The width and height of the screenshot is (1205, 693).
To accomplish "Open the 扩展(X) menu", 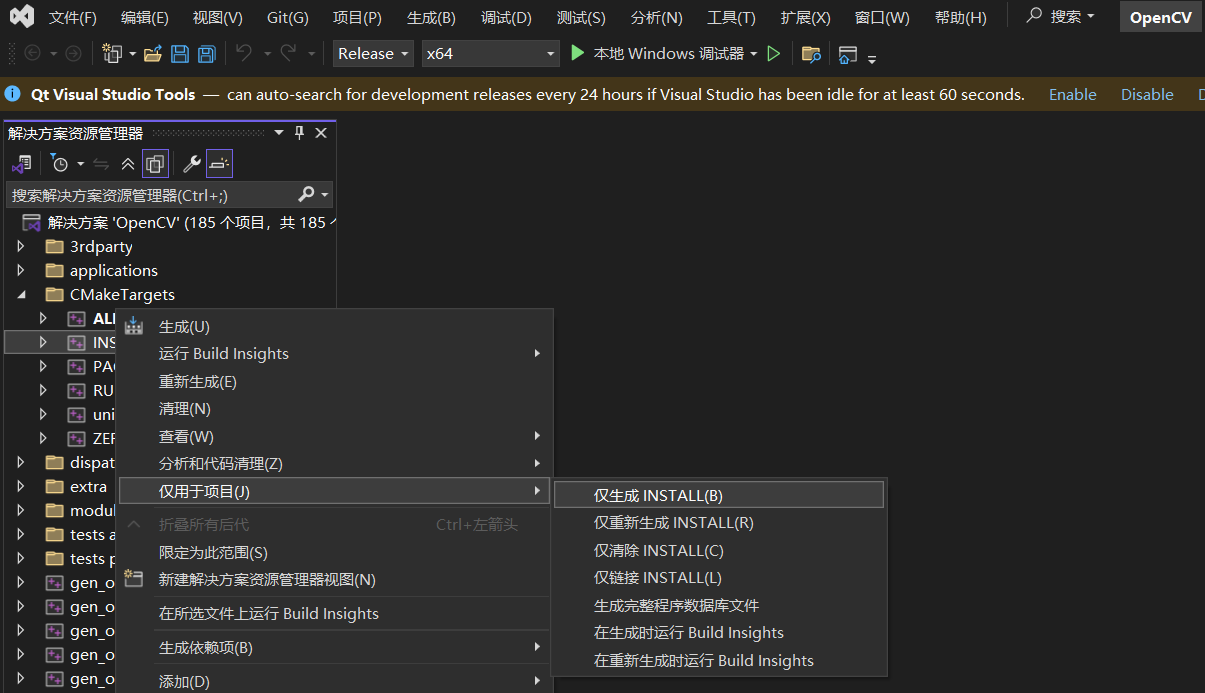I will (805, 17).
